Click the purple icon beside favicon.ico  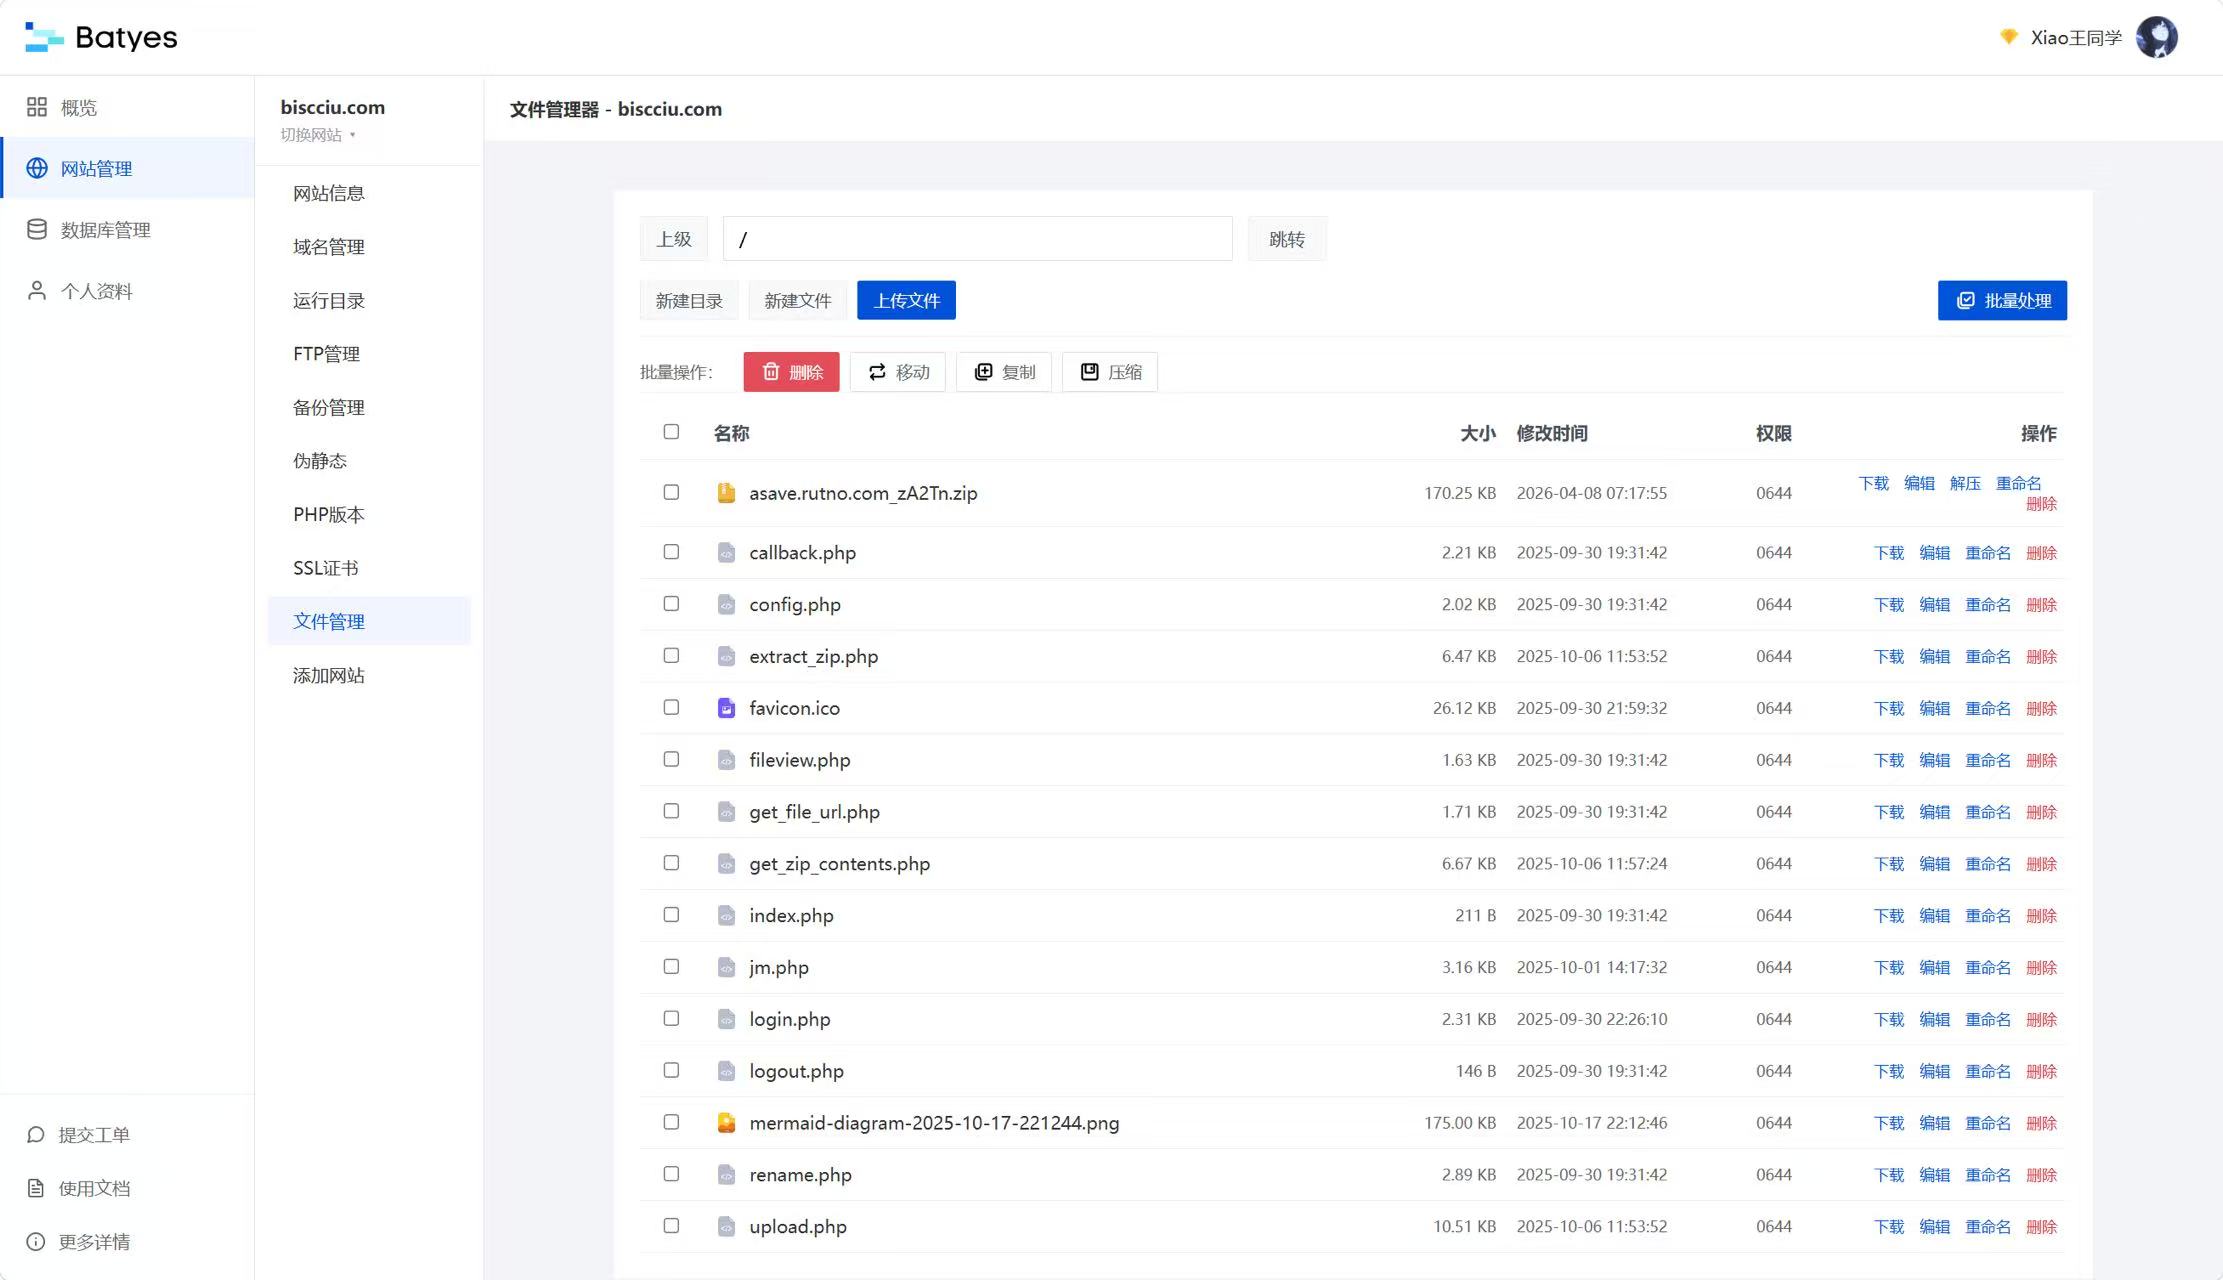(x=726, y=707)
